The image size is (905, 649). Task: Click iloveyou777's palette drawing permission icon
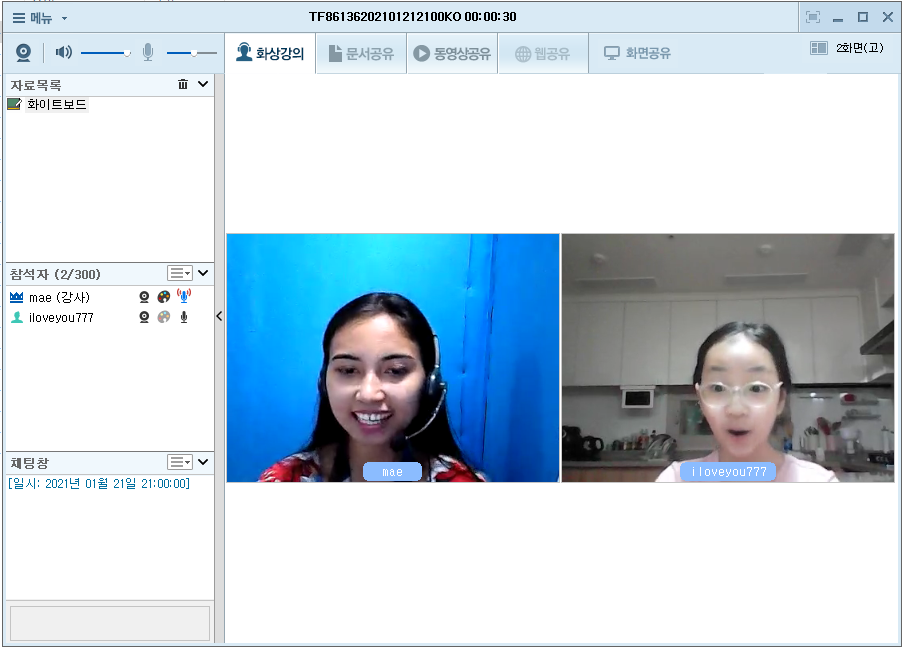[164, 317]
